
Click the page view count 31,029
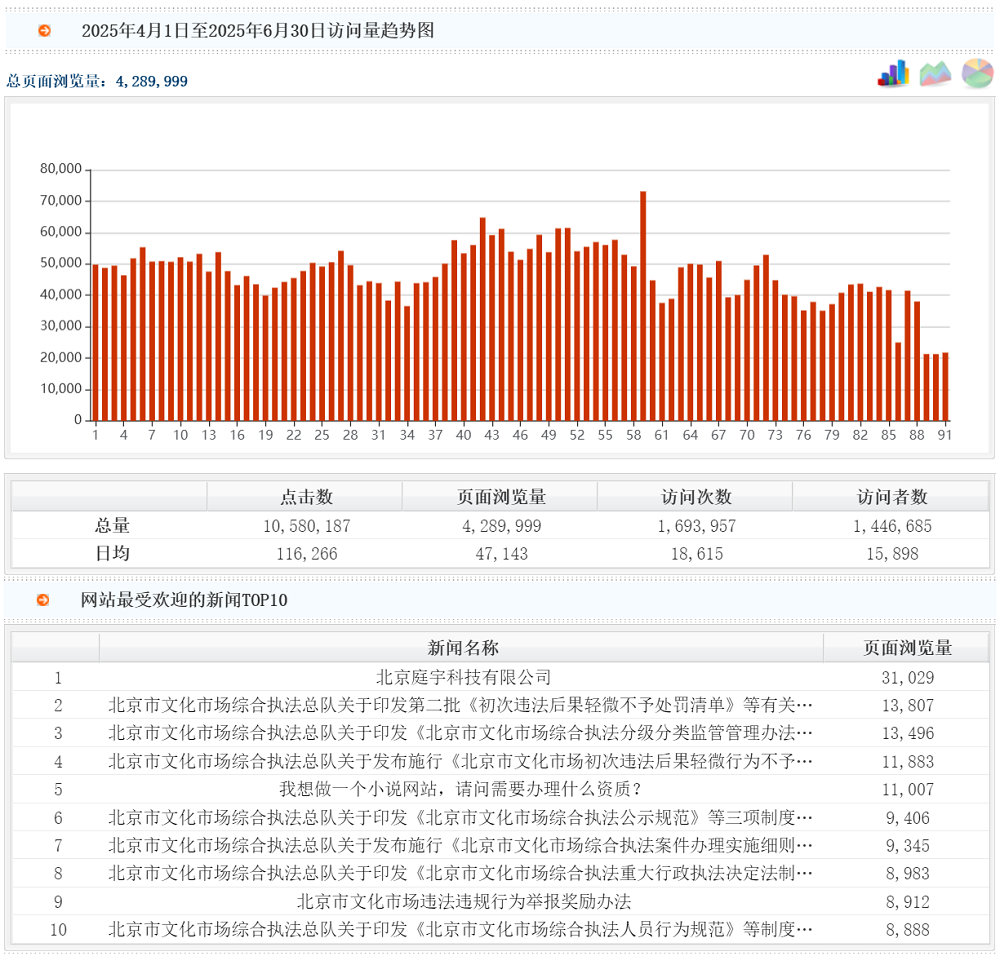point(908,678)
